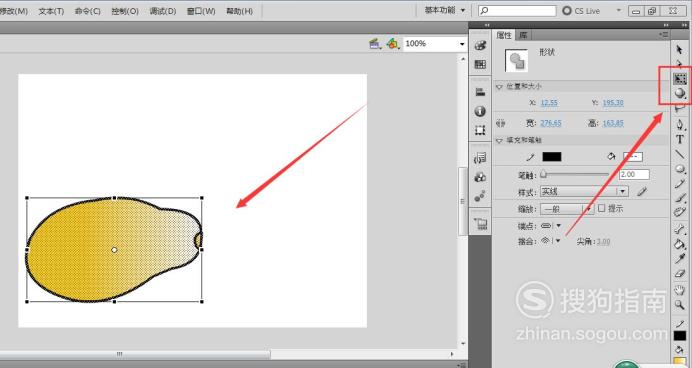This screenshot has height=368, width=692.
Task: Click the width-height lock link toggle
Action: click(x=500, y=123)
